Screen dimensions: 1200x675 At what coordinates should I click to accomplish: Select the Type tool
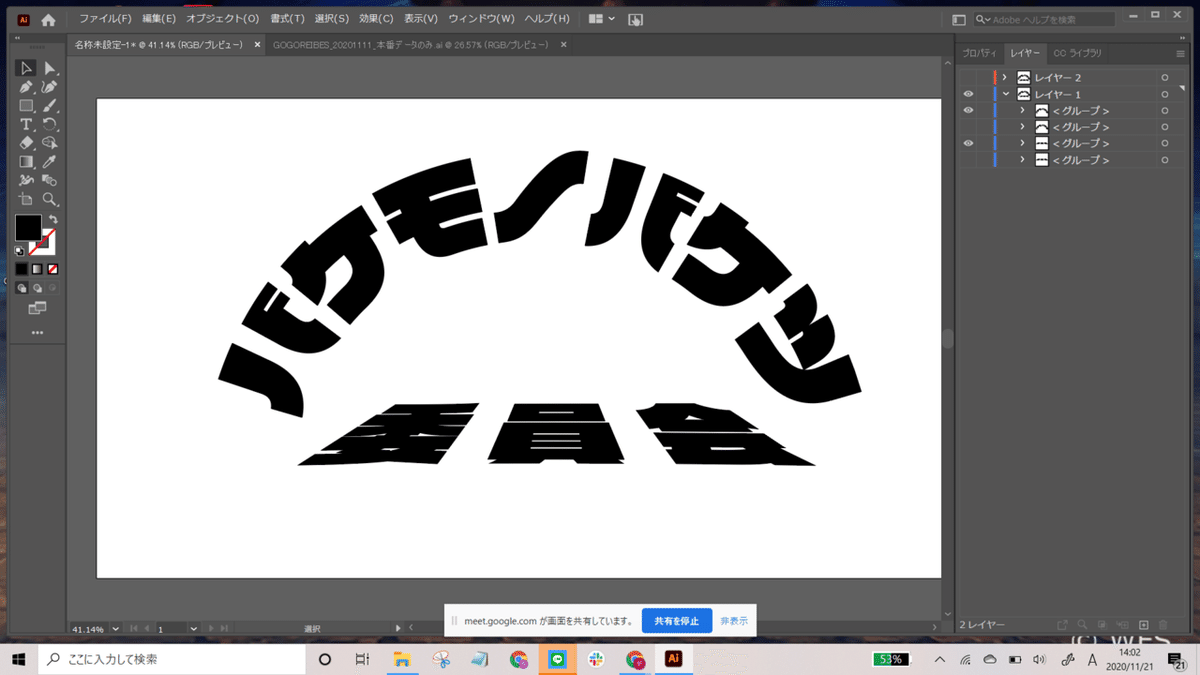(x=27, y=124)
